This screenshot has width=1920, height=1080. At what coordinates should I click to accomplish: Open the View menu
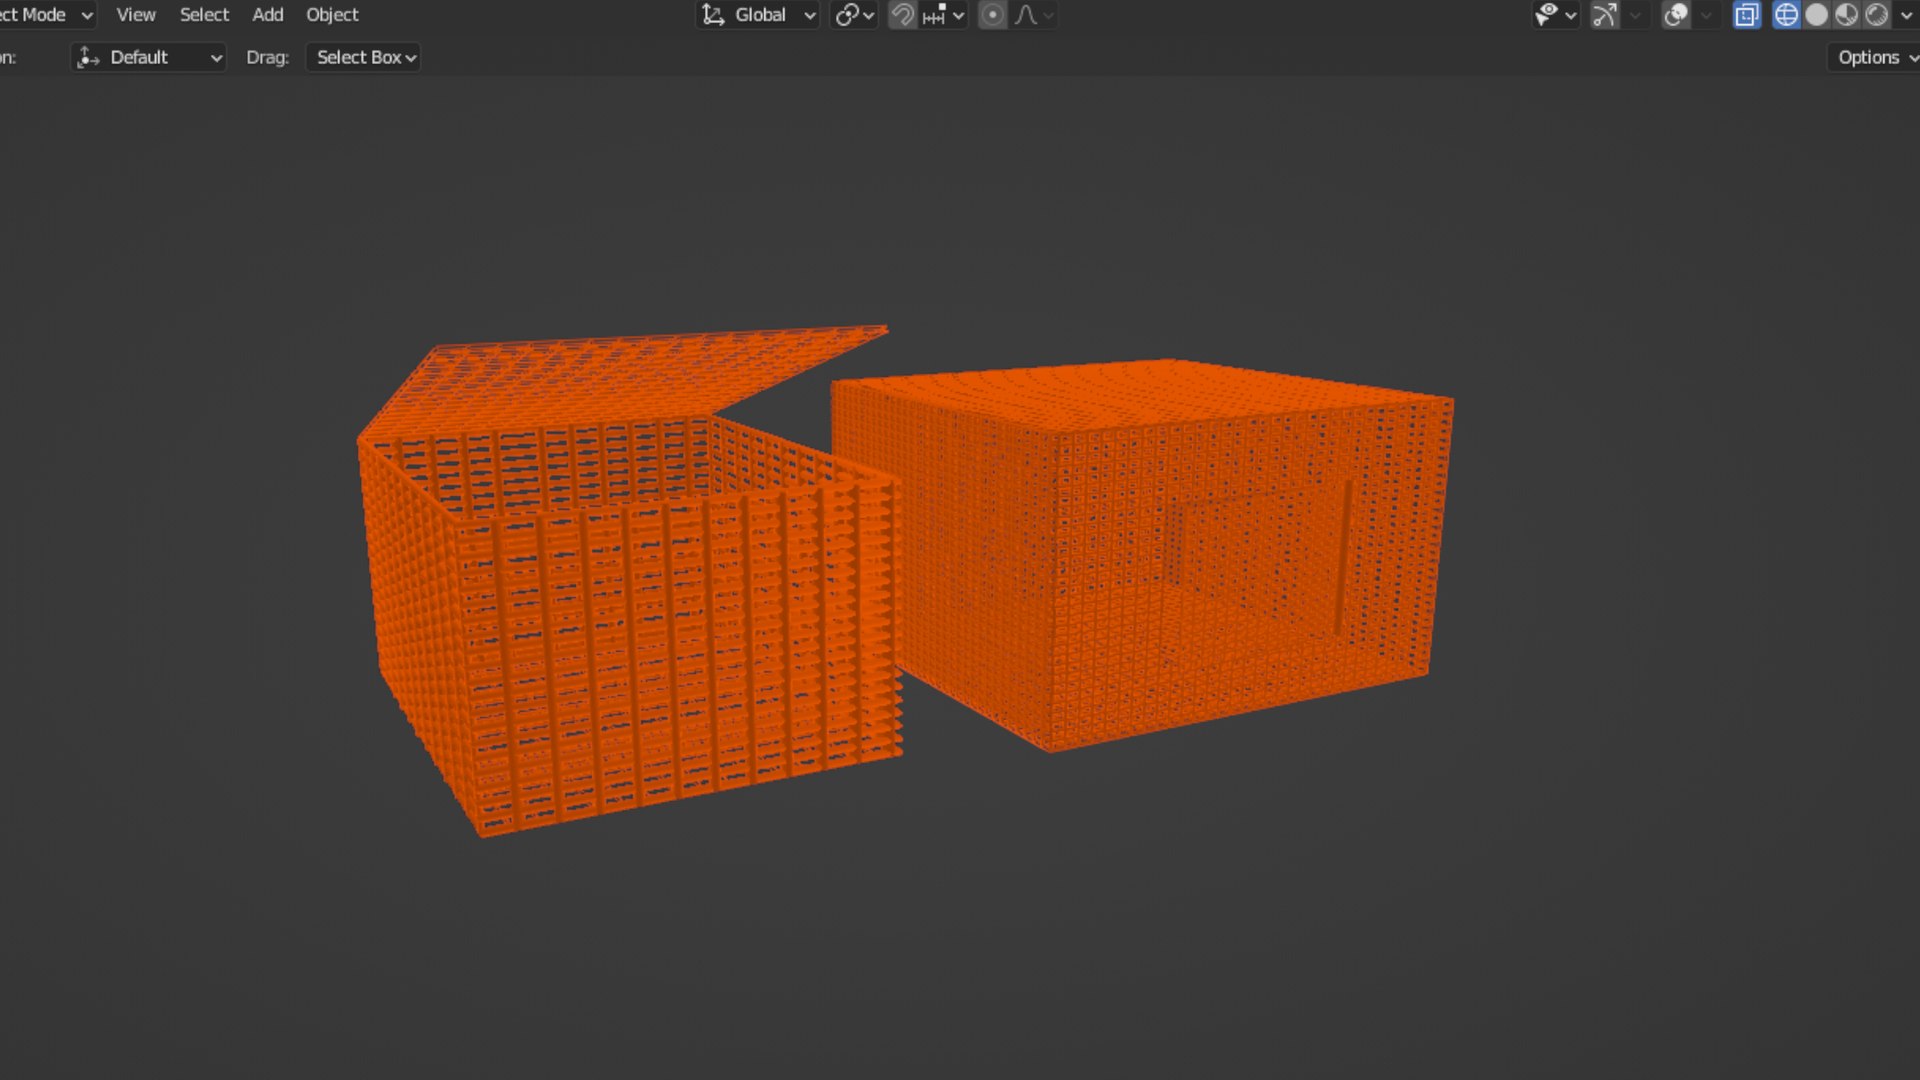(136, 15)
